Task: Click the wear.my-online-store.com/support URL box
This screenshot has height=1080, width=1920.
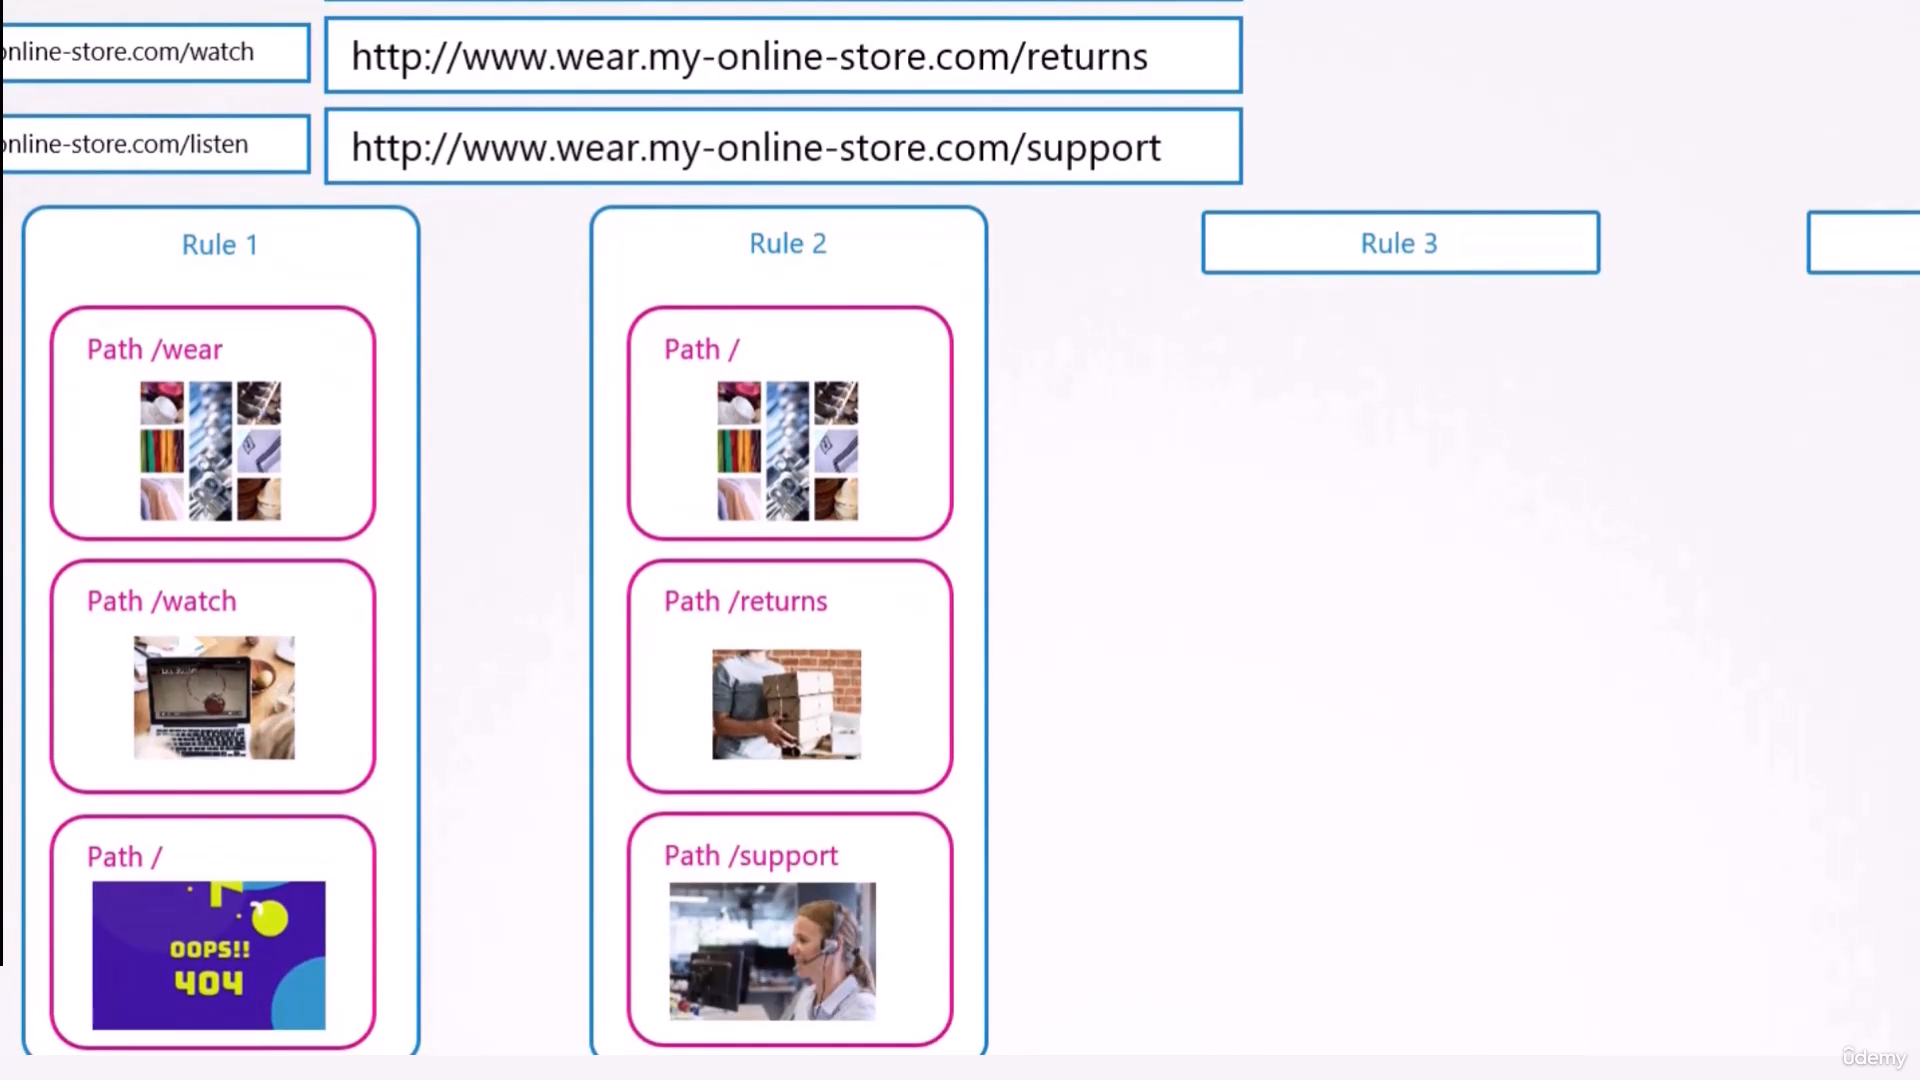Action: pyautogui.click(x=783, y=147)
